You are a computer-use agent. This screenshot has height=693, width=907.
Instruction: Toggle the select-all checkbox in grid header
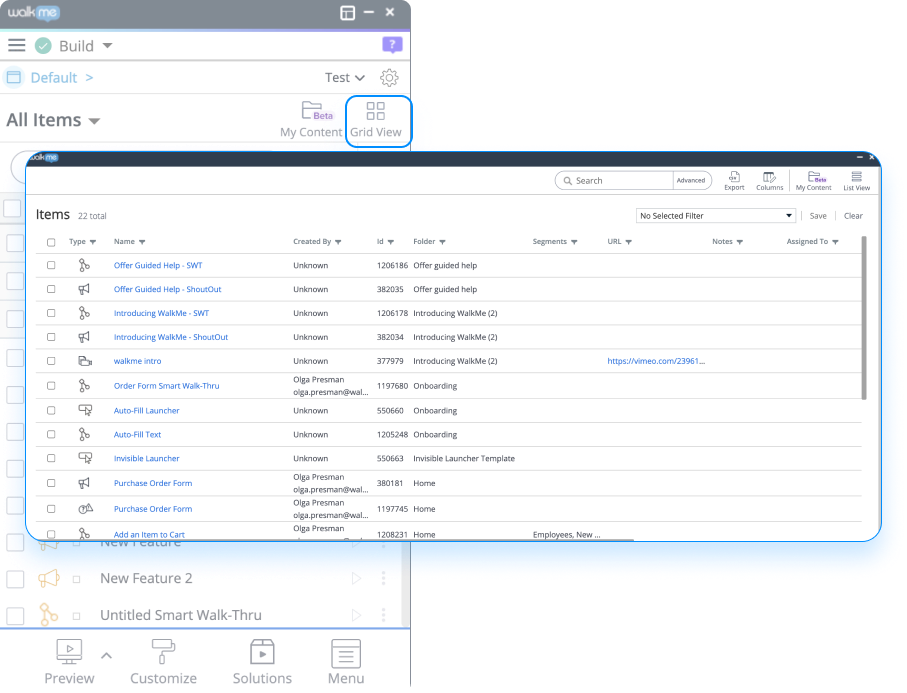tap(51, 242)
